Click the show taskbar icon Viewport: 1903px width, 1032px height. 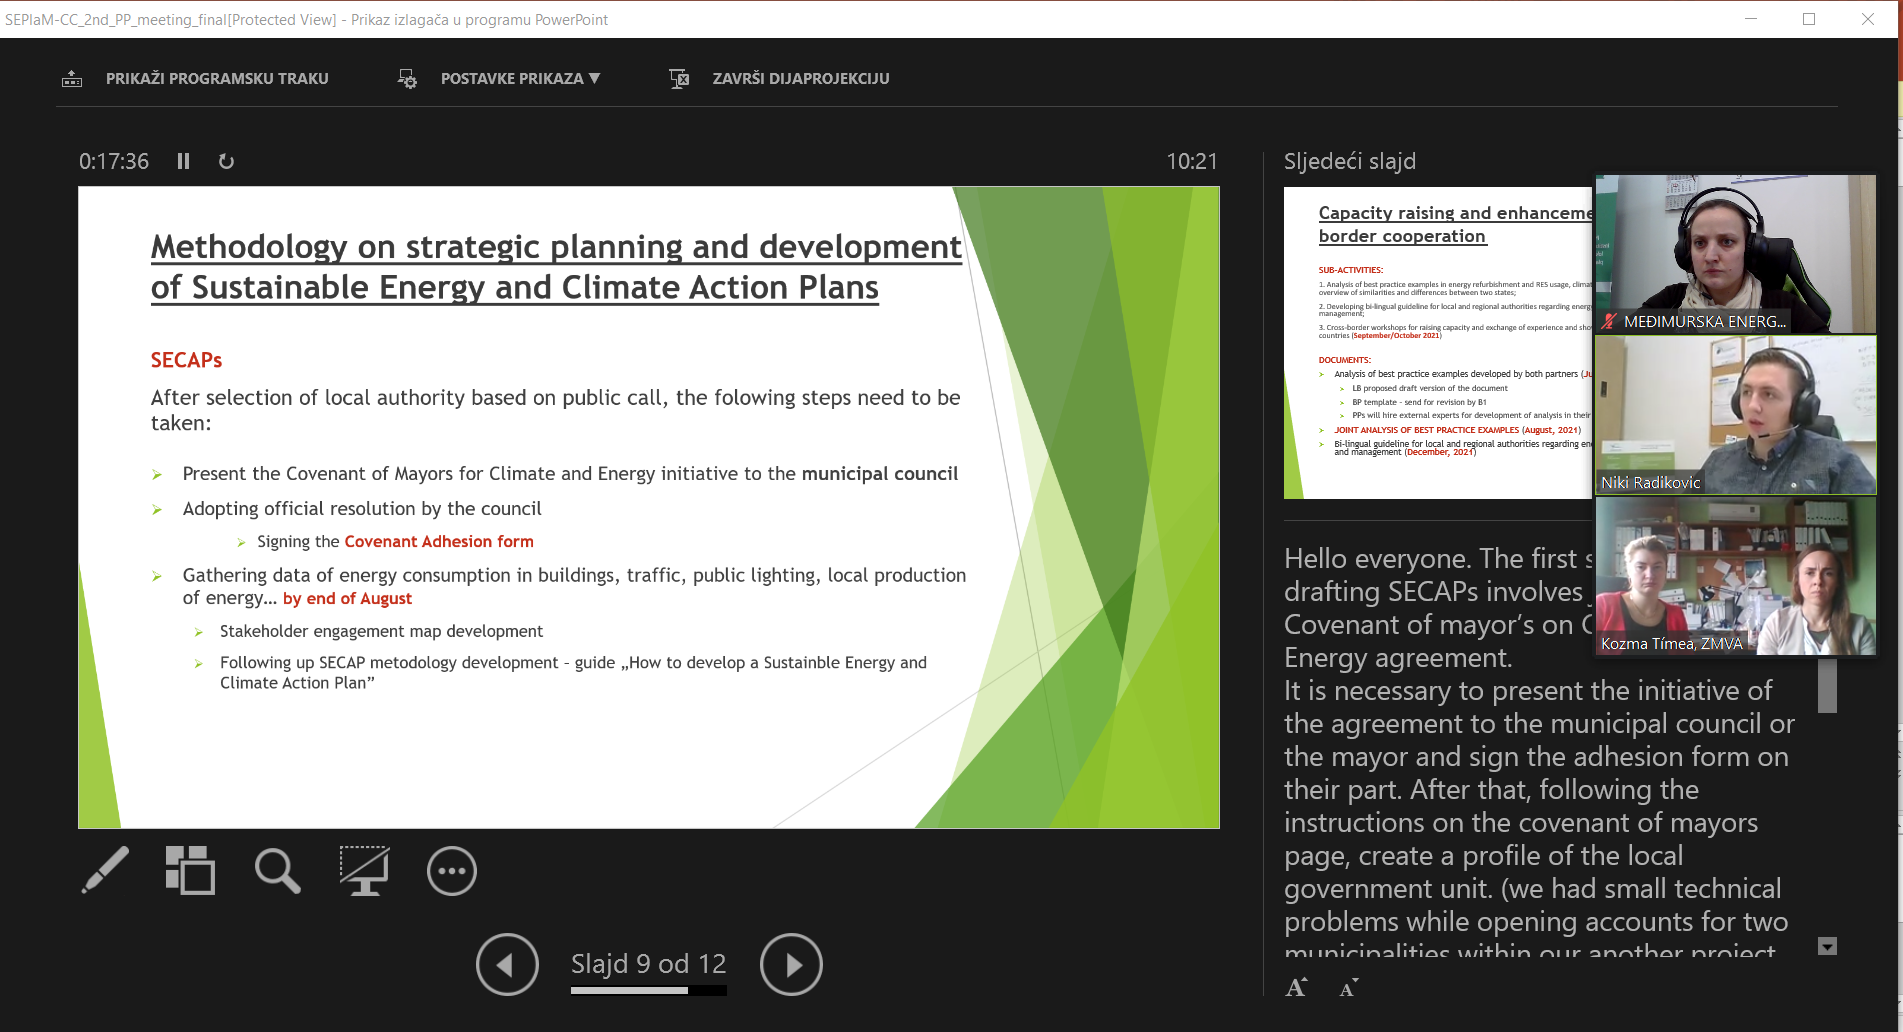coord(72,79)
